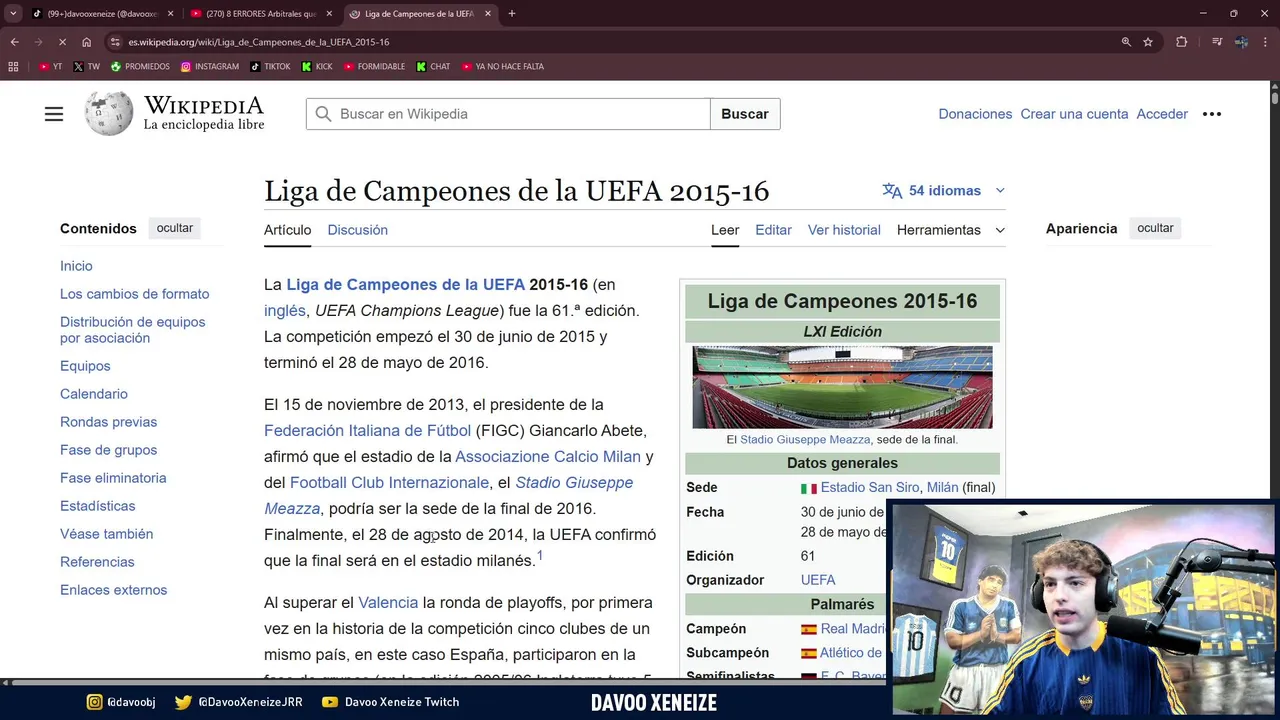Jump to Calendario section in contents
Viewport: 1280px width, 720px height.
(94, 394)
